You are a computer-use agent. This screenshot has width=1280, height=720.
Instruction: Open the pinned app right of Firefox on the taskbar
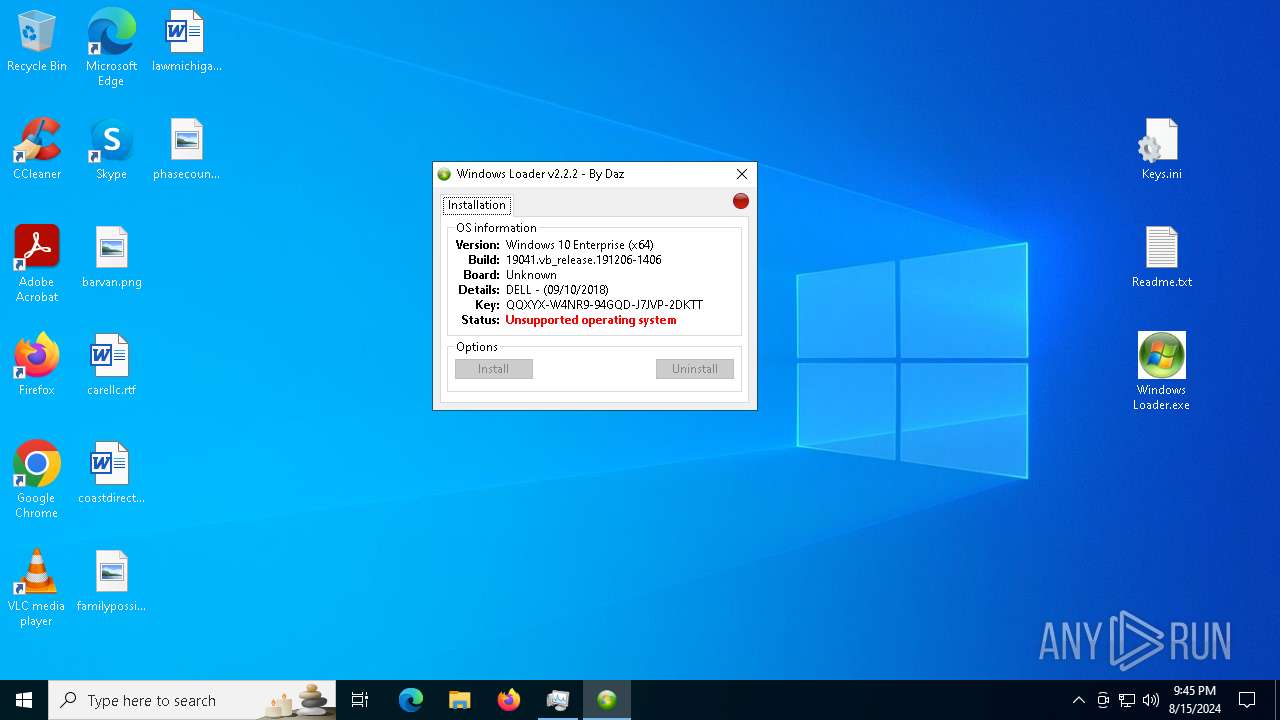pos(558,700)
